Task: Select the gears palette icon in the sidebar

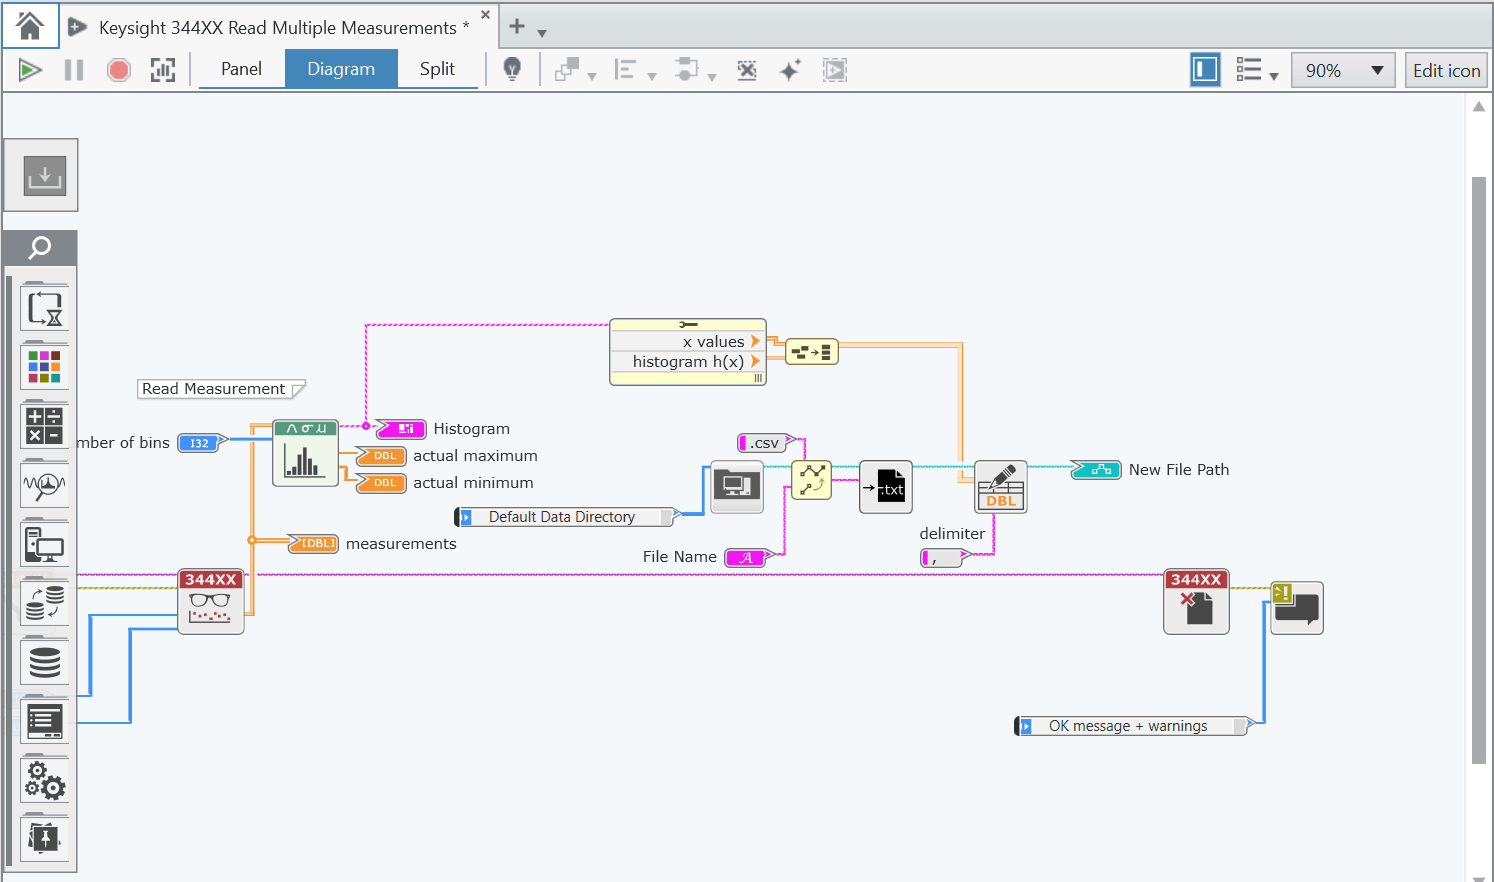Action: [x=44, y=781]
